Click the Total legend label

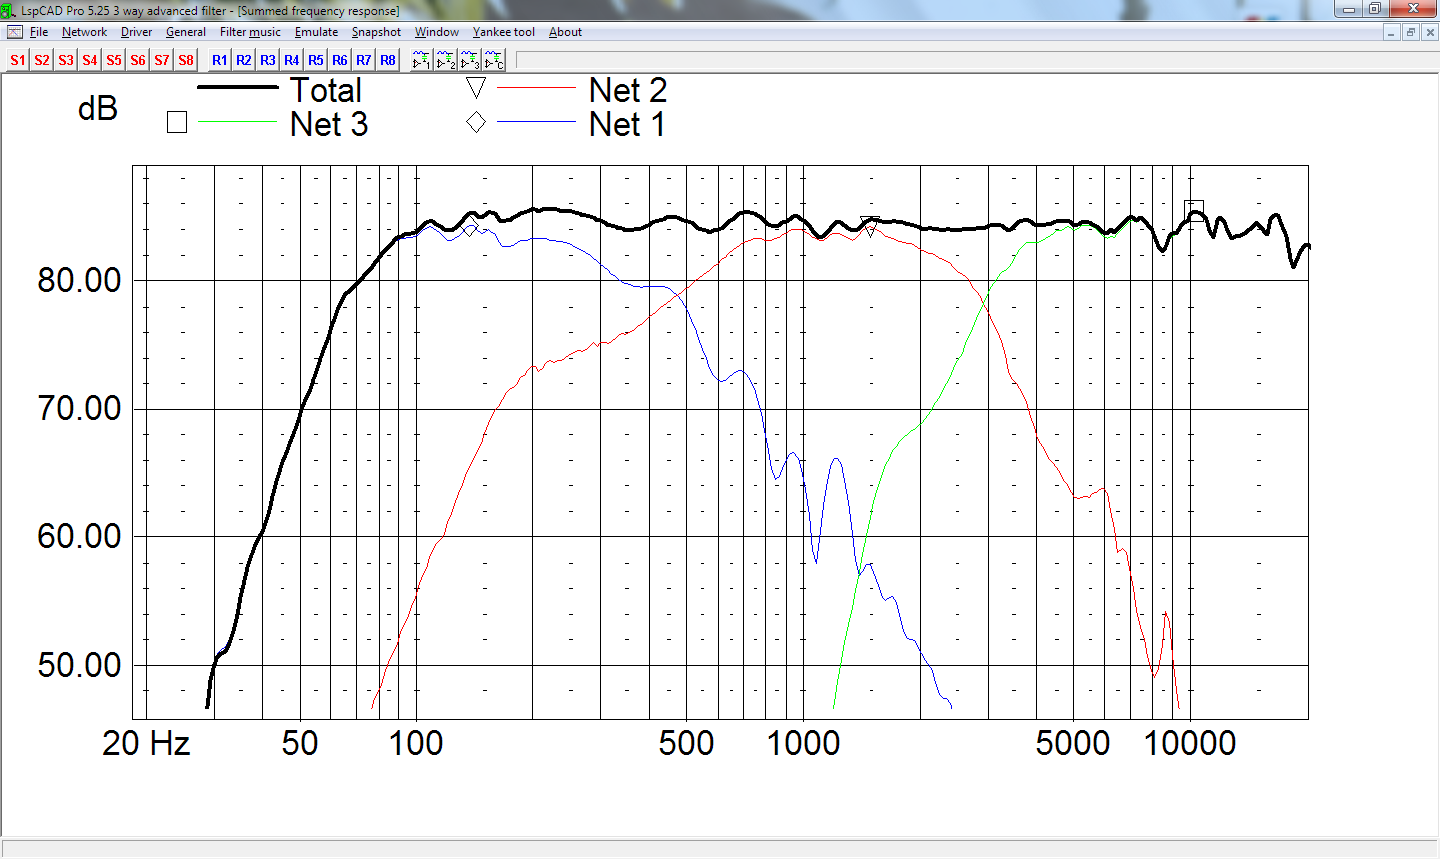click(326, 90)
